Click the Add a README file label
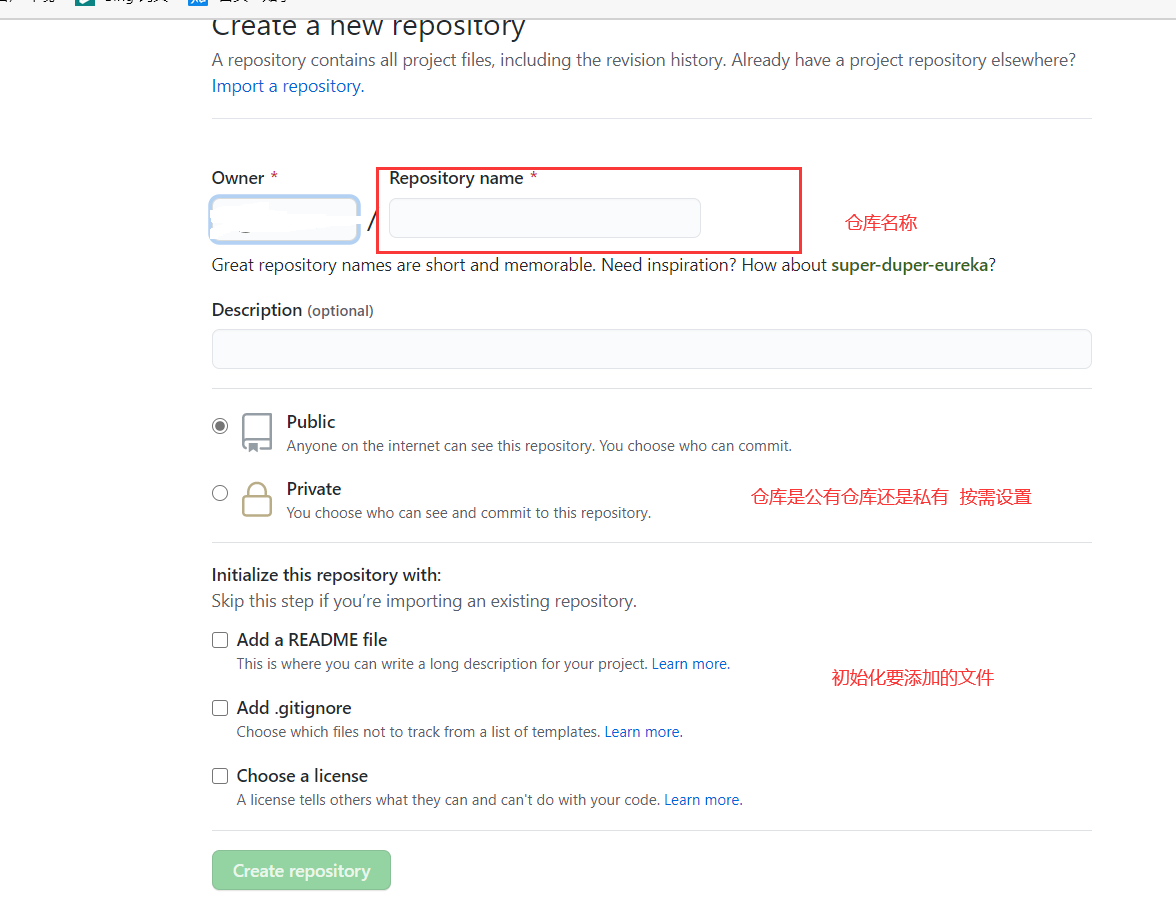 (x=312, y=640)
